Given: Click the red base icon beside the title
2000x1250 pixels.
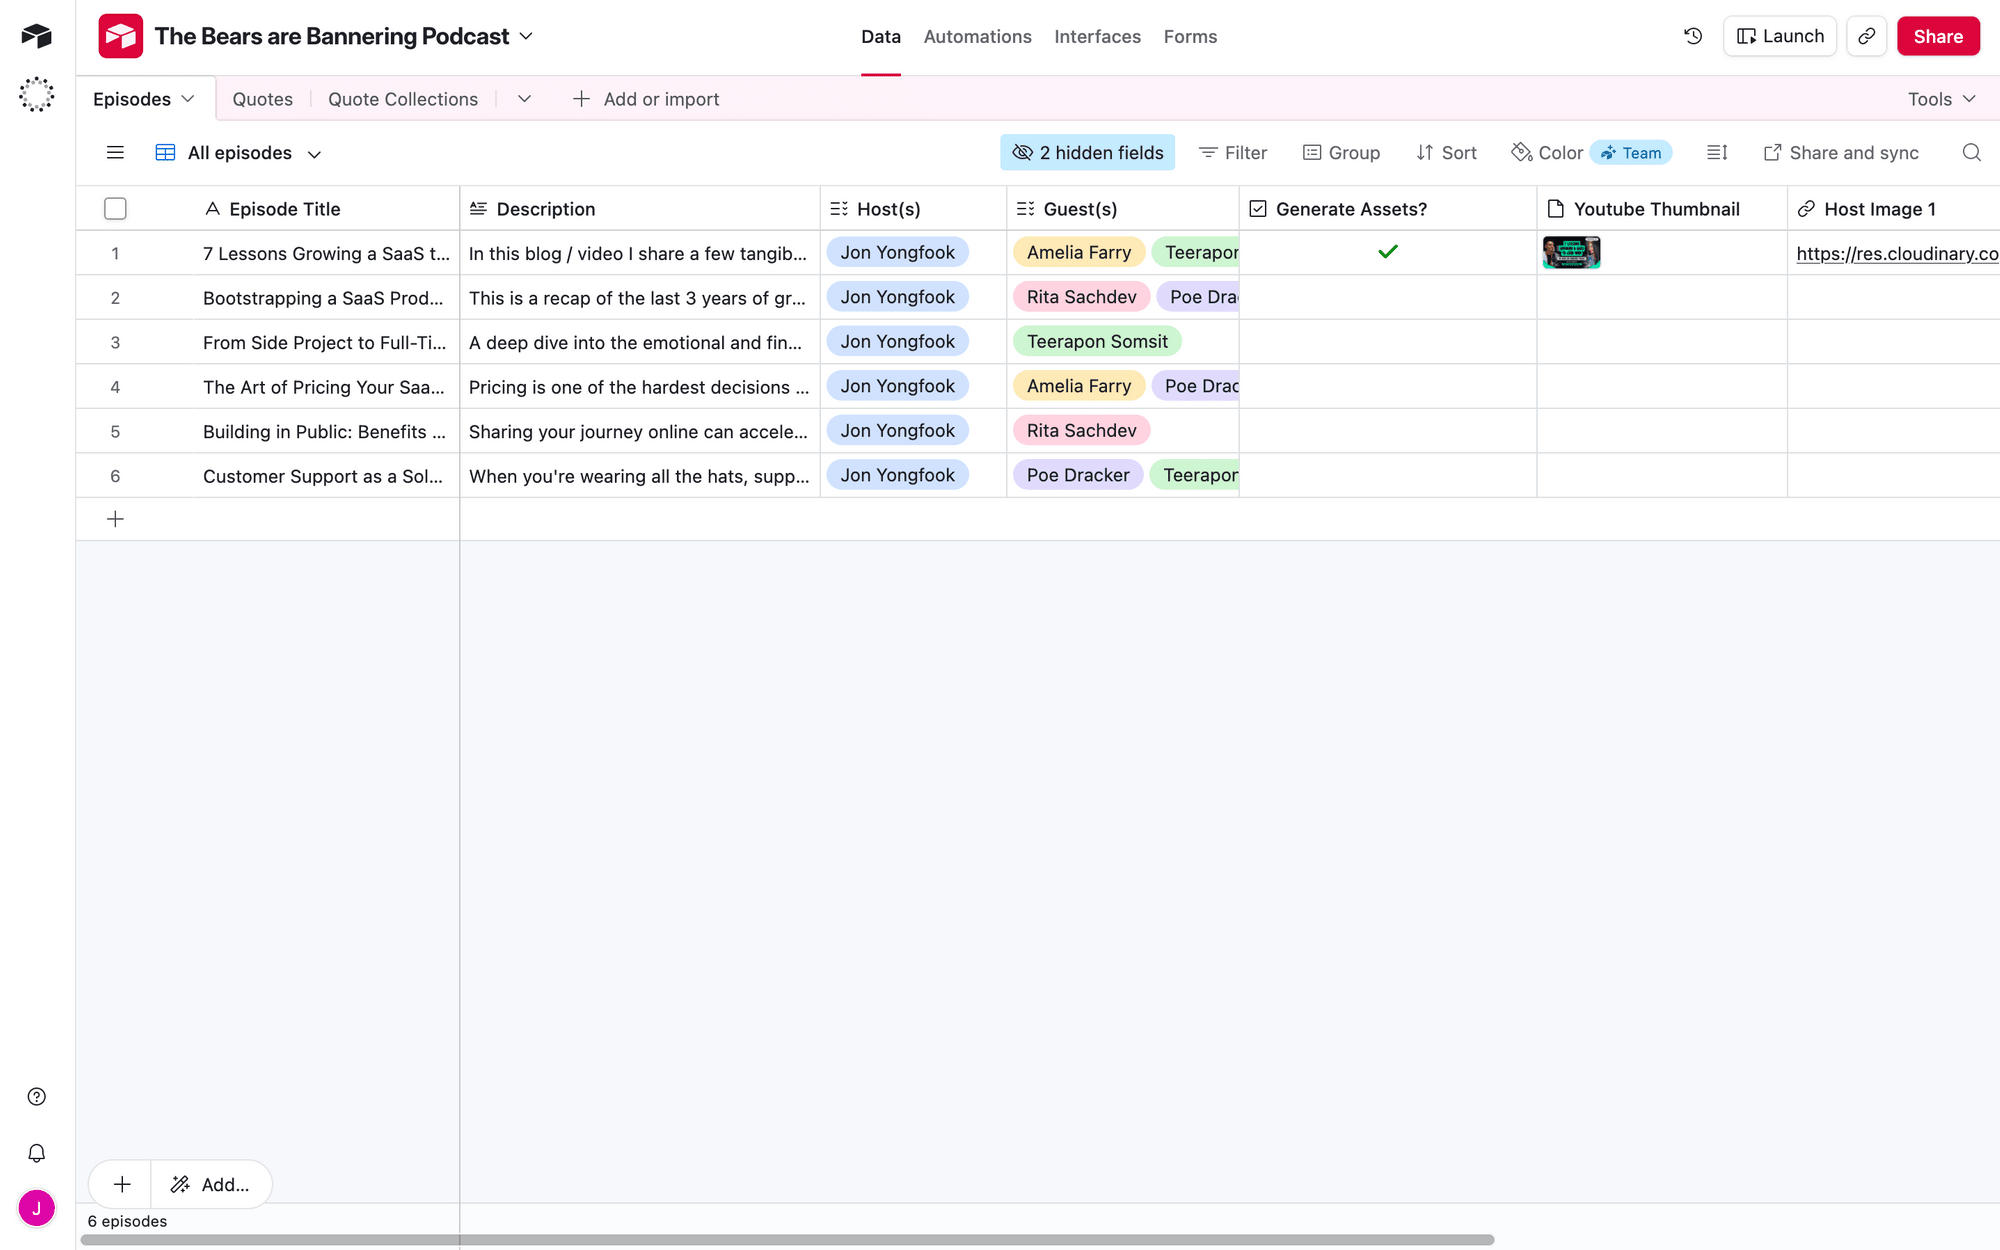Looking at the screenshot, I should click(x=120, y=36).
